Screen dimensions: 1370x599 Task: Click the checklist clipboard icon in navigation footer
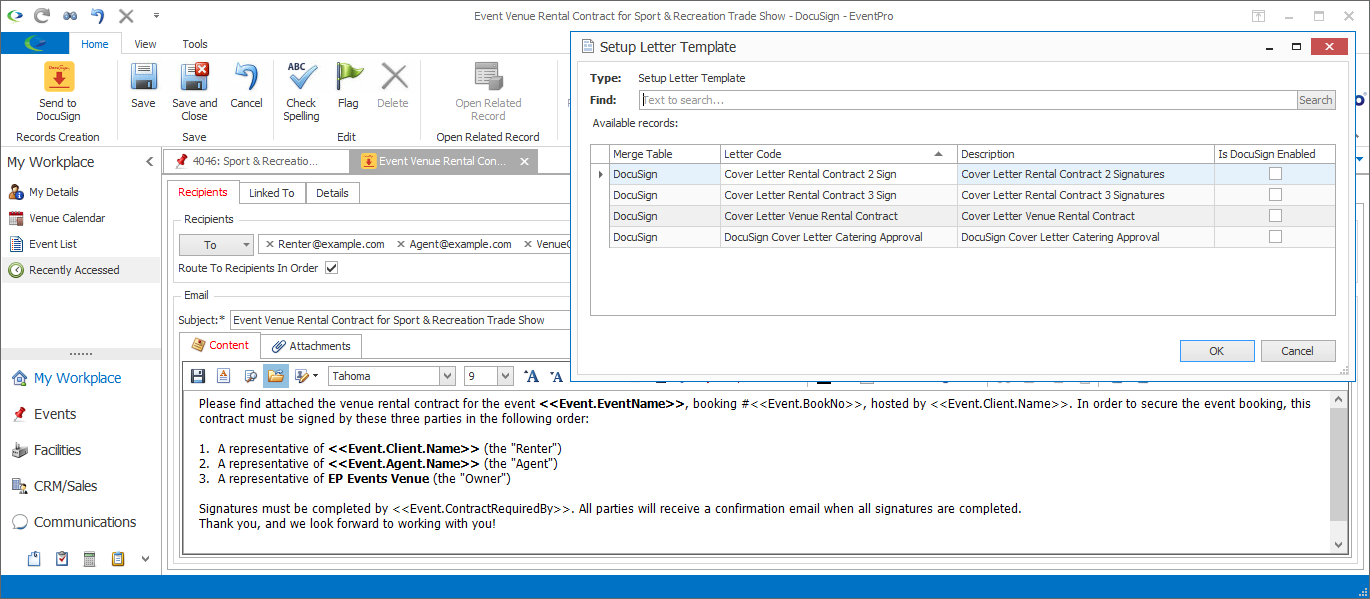coord(62,559)
